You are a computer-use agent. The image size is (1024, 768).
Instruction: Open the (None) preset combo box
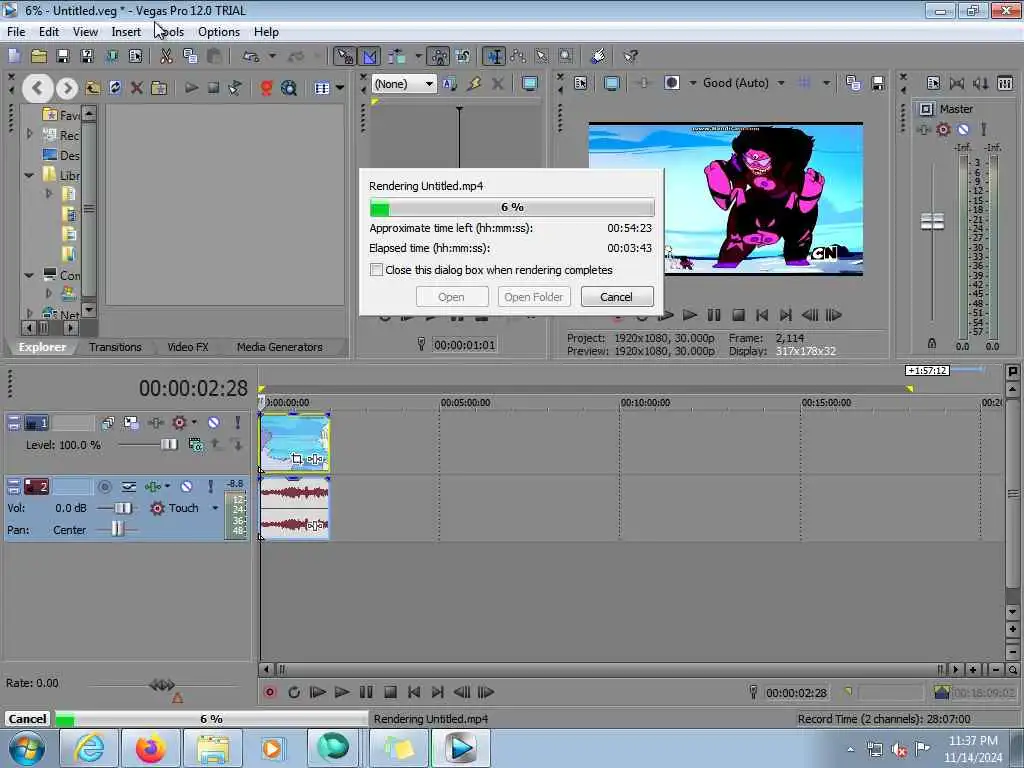[x=404, y=84]
